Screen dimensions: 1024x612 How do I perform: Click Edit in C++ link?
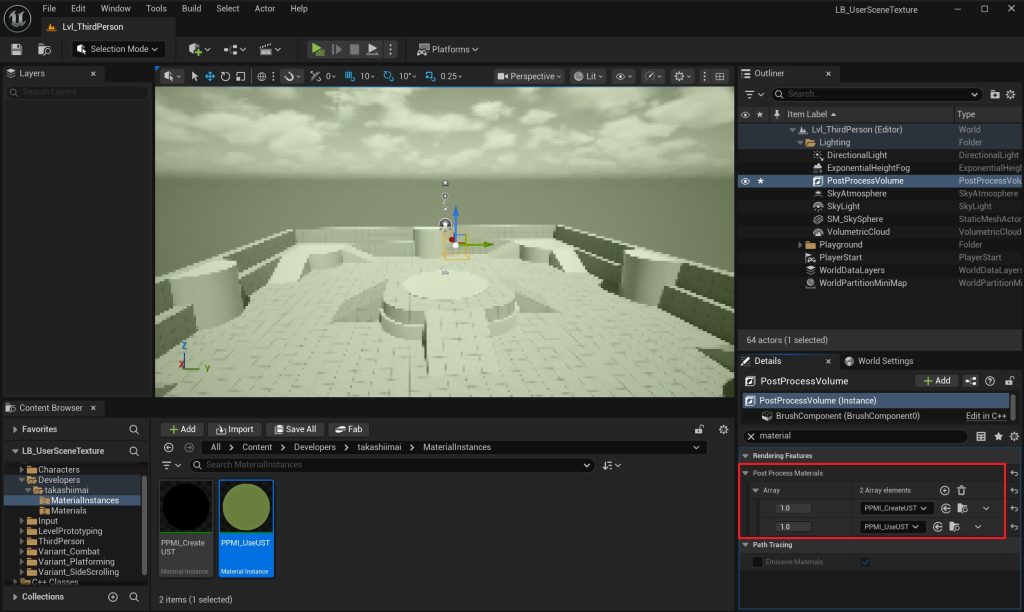(x=985, y=416)
